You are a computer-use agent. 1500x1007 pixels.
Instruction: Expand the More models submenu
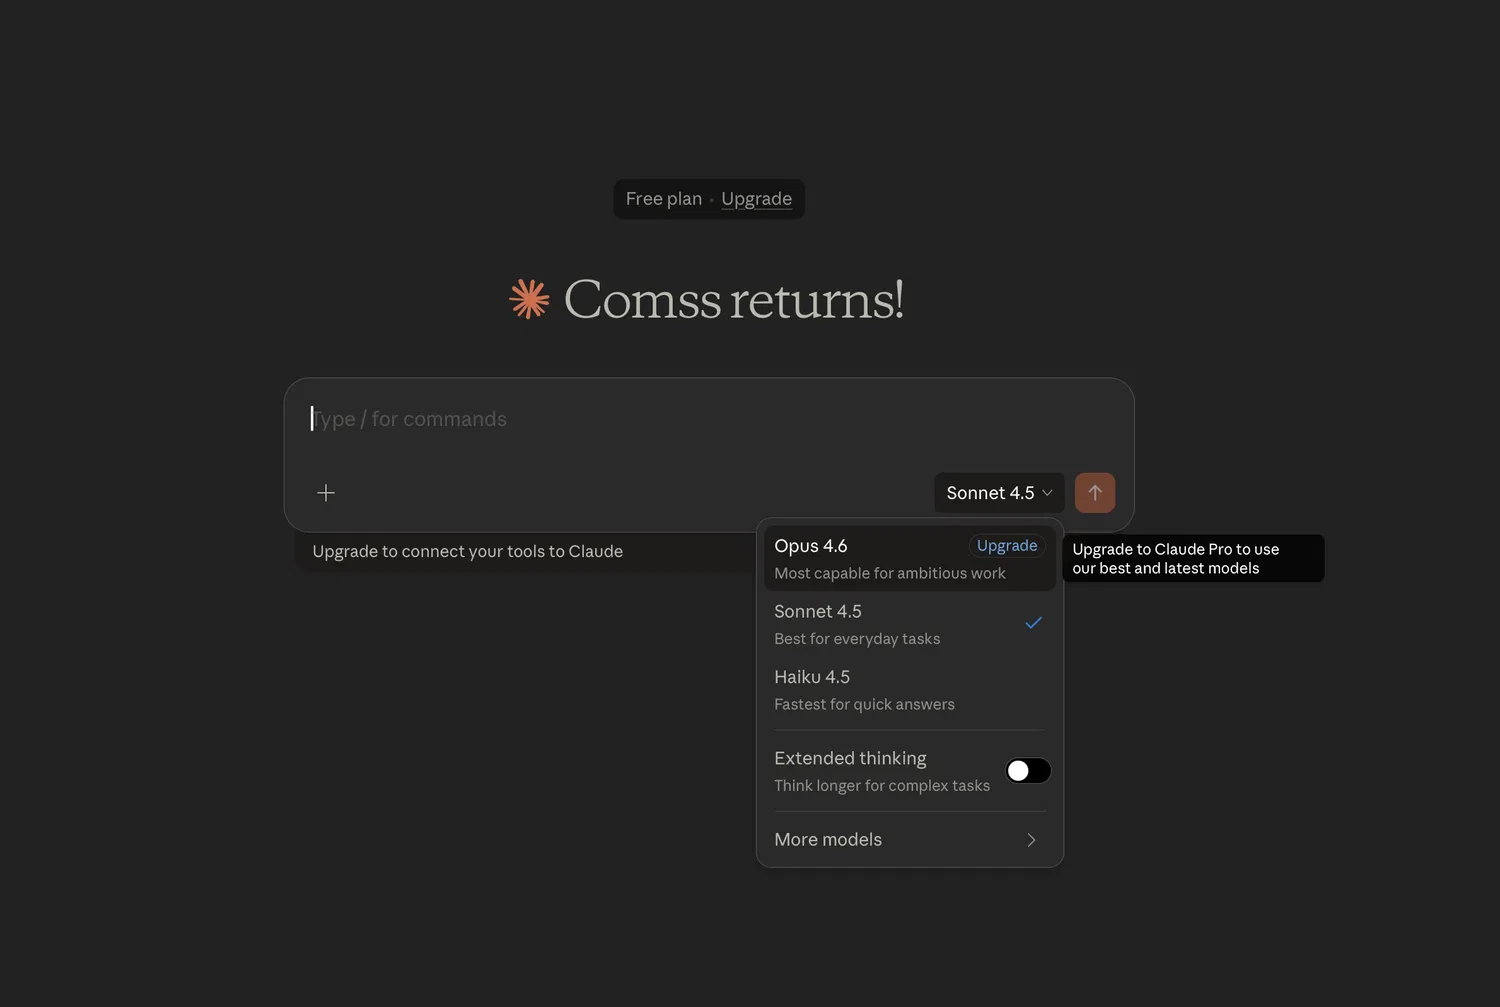(x=909, y=840)
